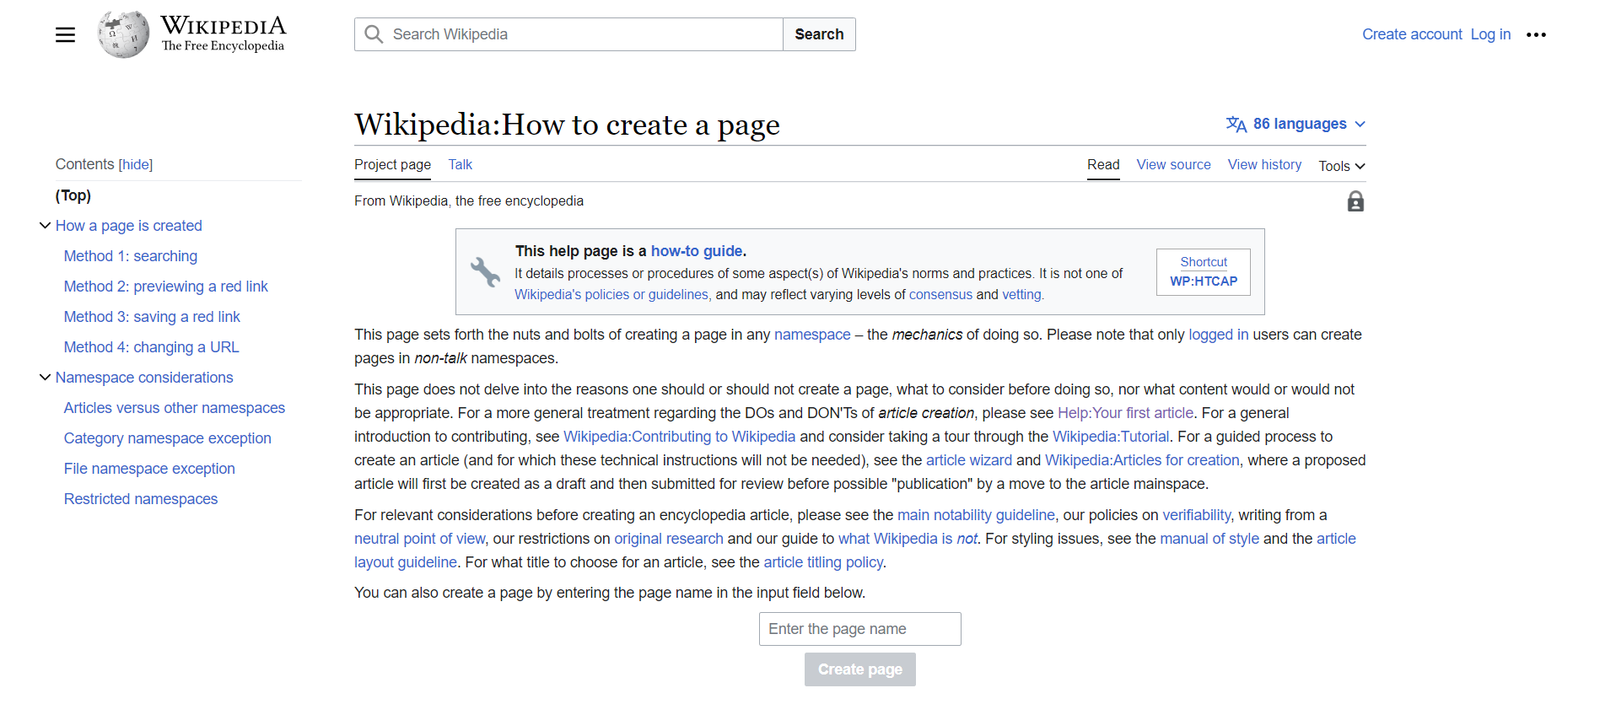Image resolution: width=1600 pixels, height=708 pixels.
Task: Open the 'article wizard' link
Action: 969,460
